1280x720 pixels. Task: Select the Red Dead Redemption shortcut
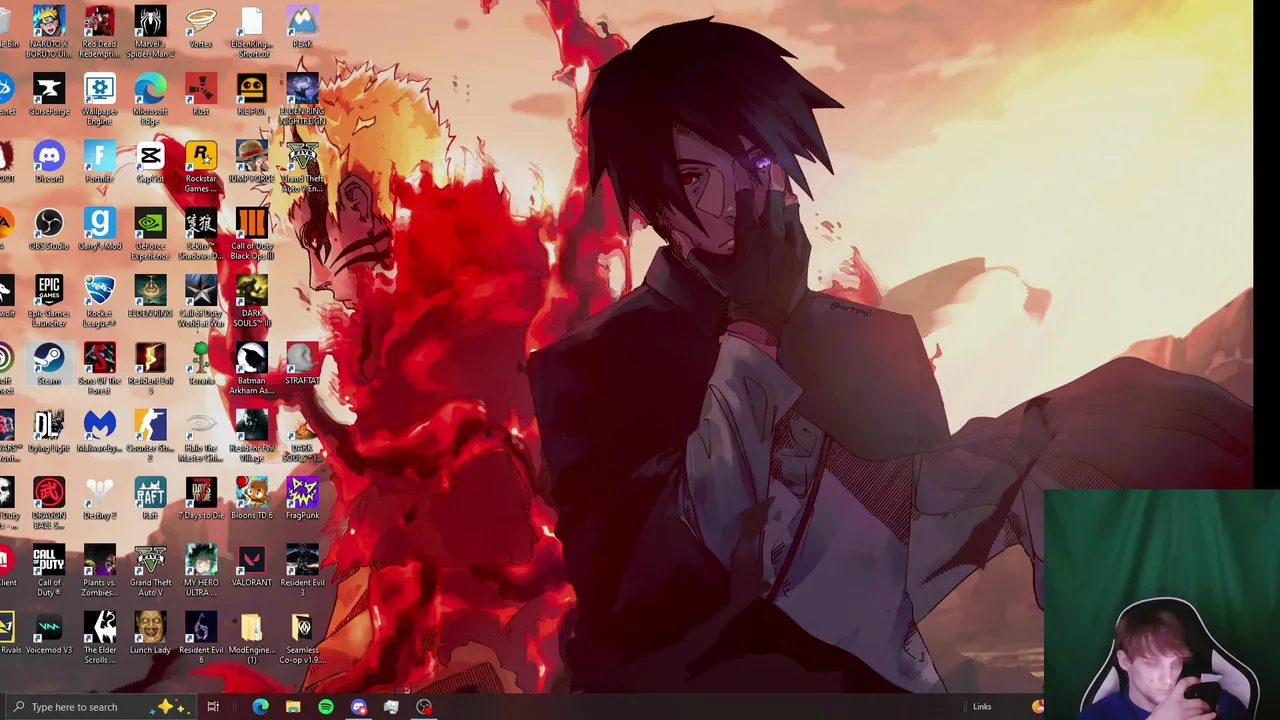tap(99, 31)
